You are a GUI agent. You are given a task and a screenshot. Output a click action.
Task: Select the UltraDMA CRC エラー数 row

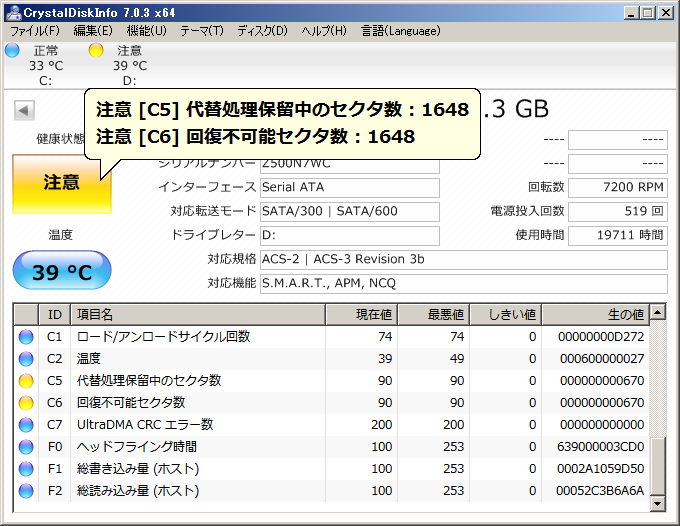pos(332,425)
